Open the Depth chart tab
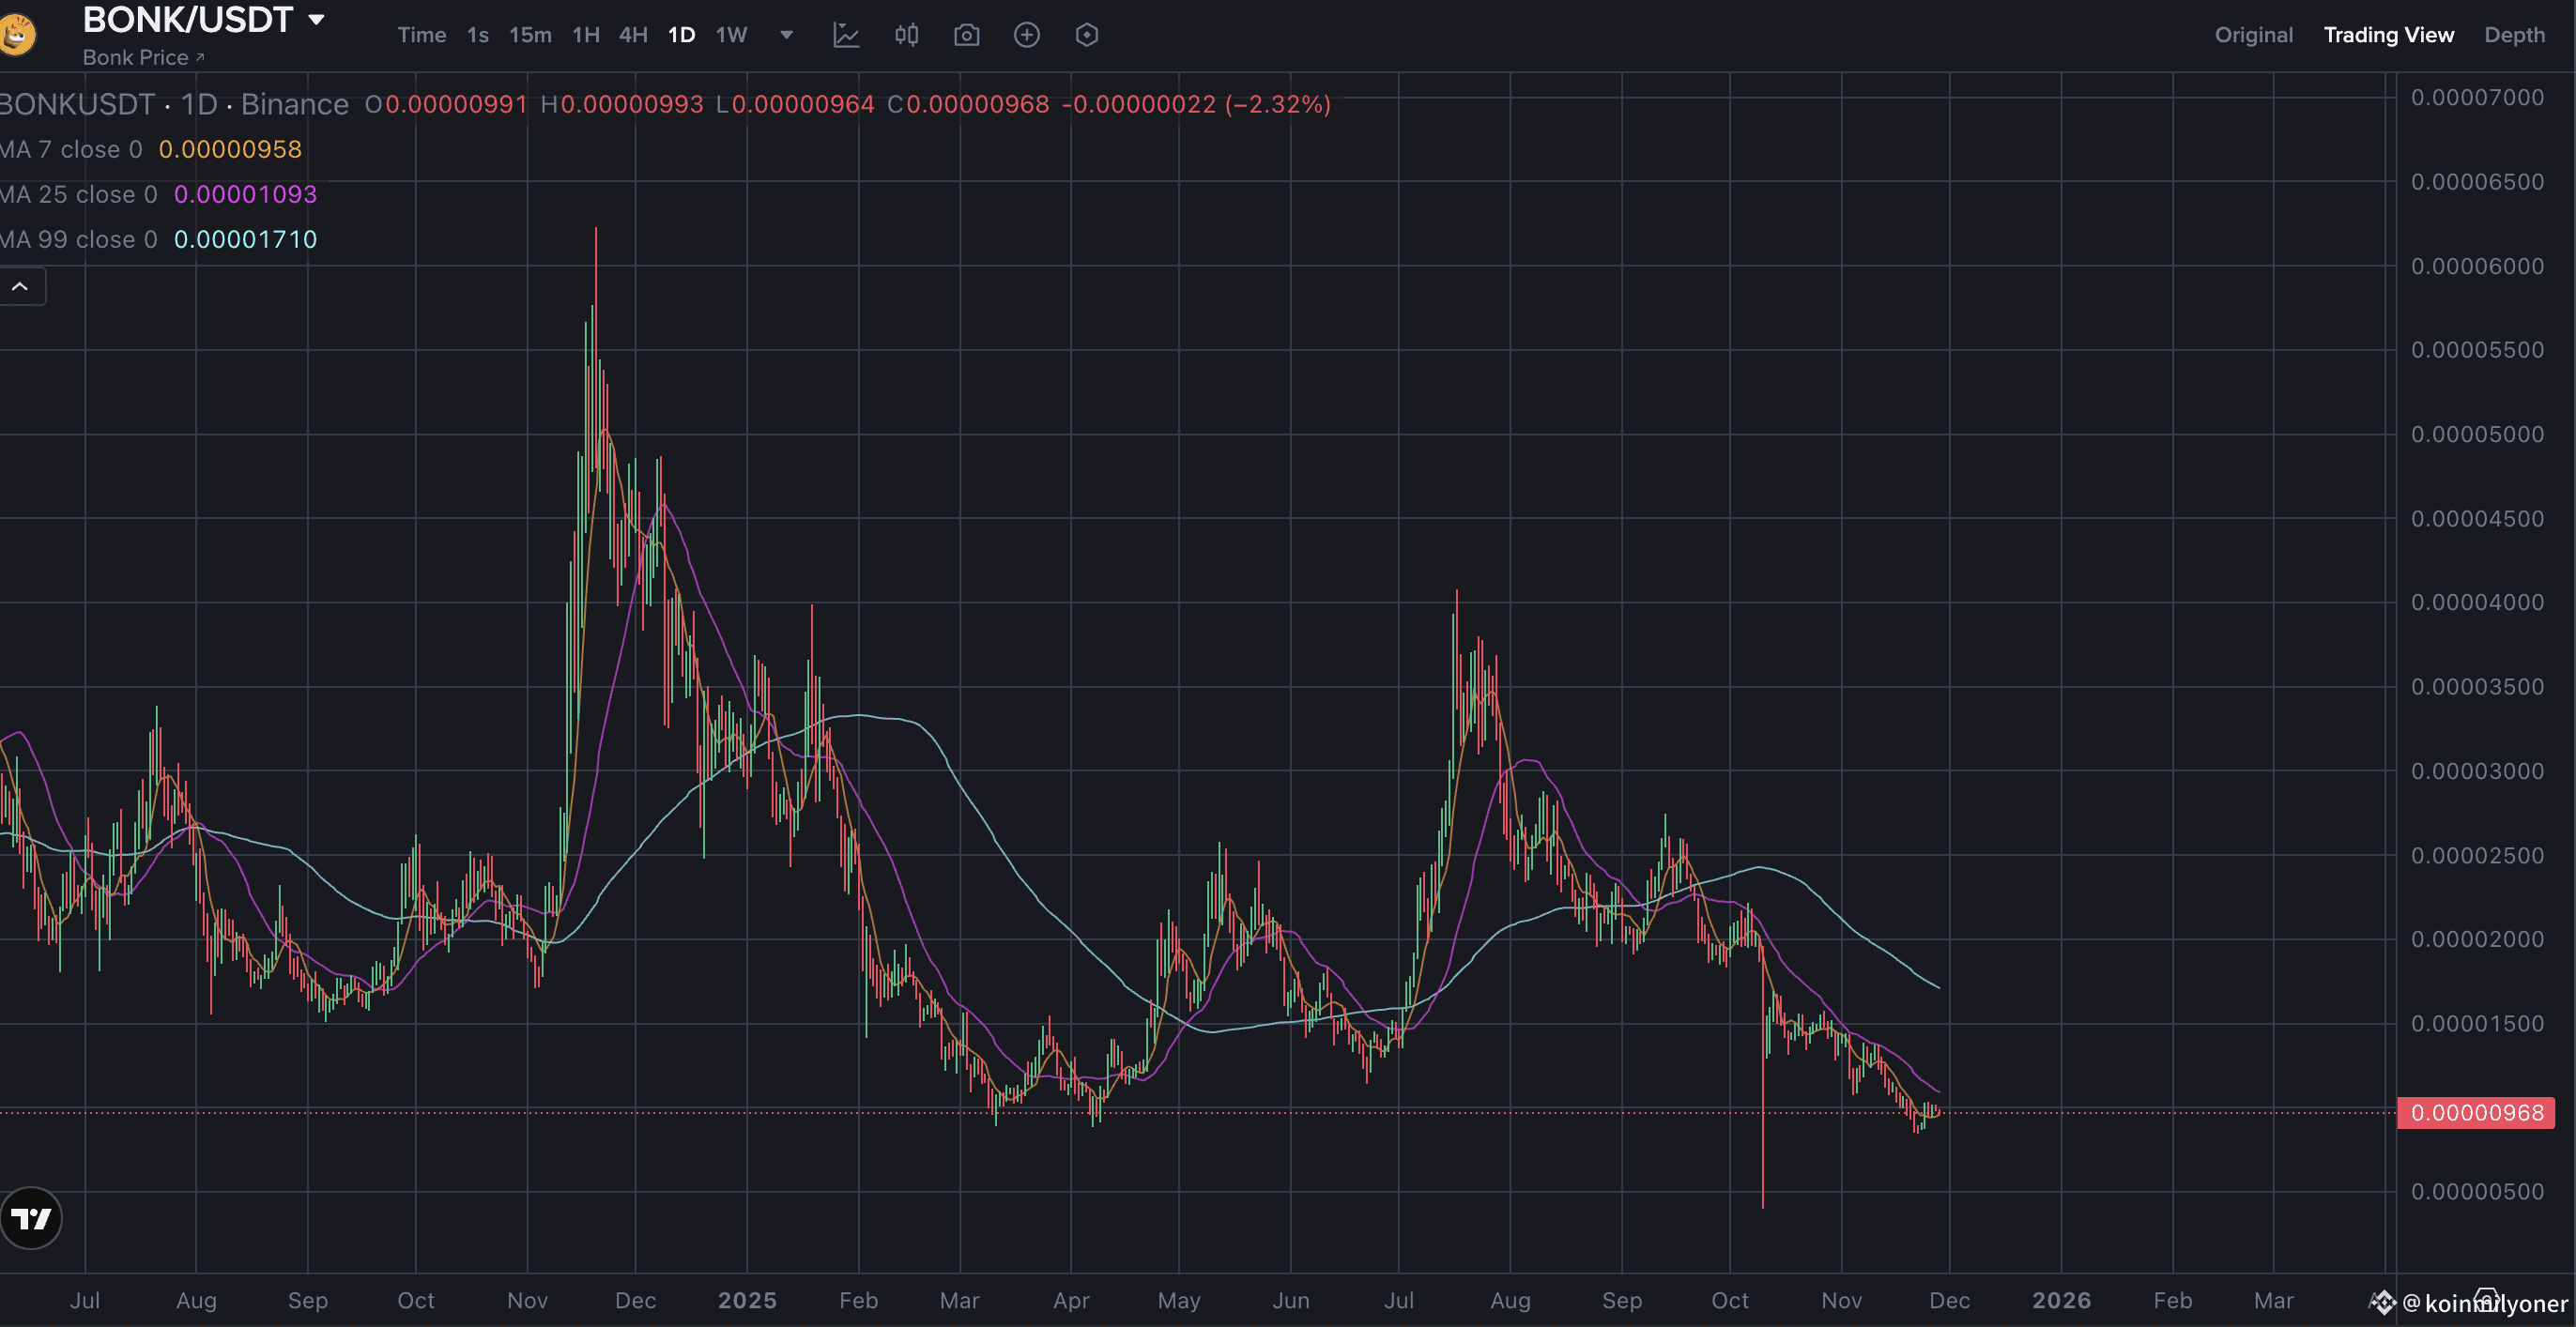 [x=2514, y=35]
